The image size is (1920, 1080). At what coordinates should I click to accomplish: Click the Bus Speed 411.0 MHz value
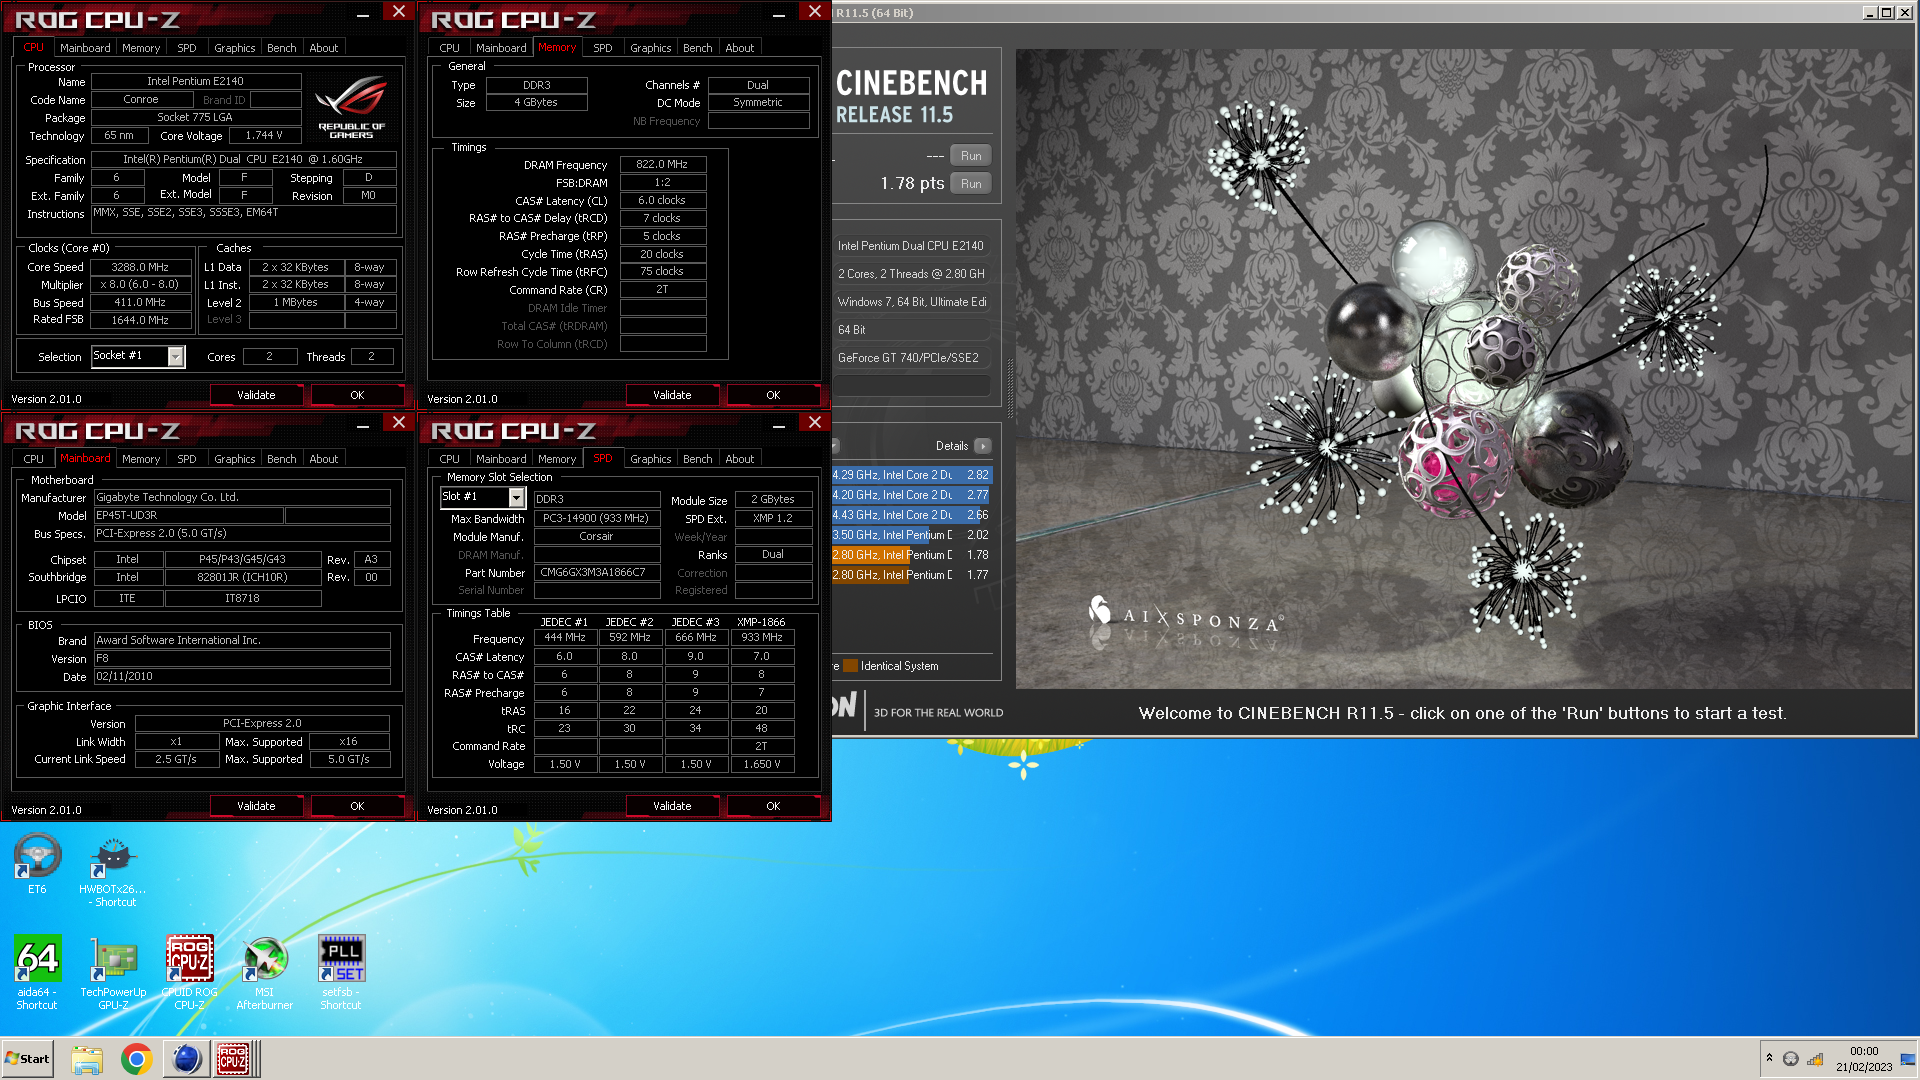[x=140, y=303]
